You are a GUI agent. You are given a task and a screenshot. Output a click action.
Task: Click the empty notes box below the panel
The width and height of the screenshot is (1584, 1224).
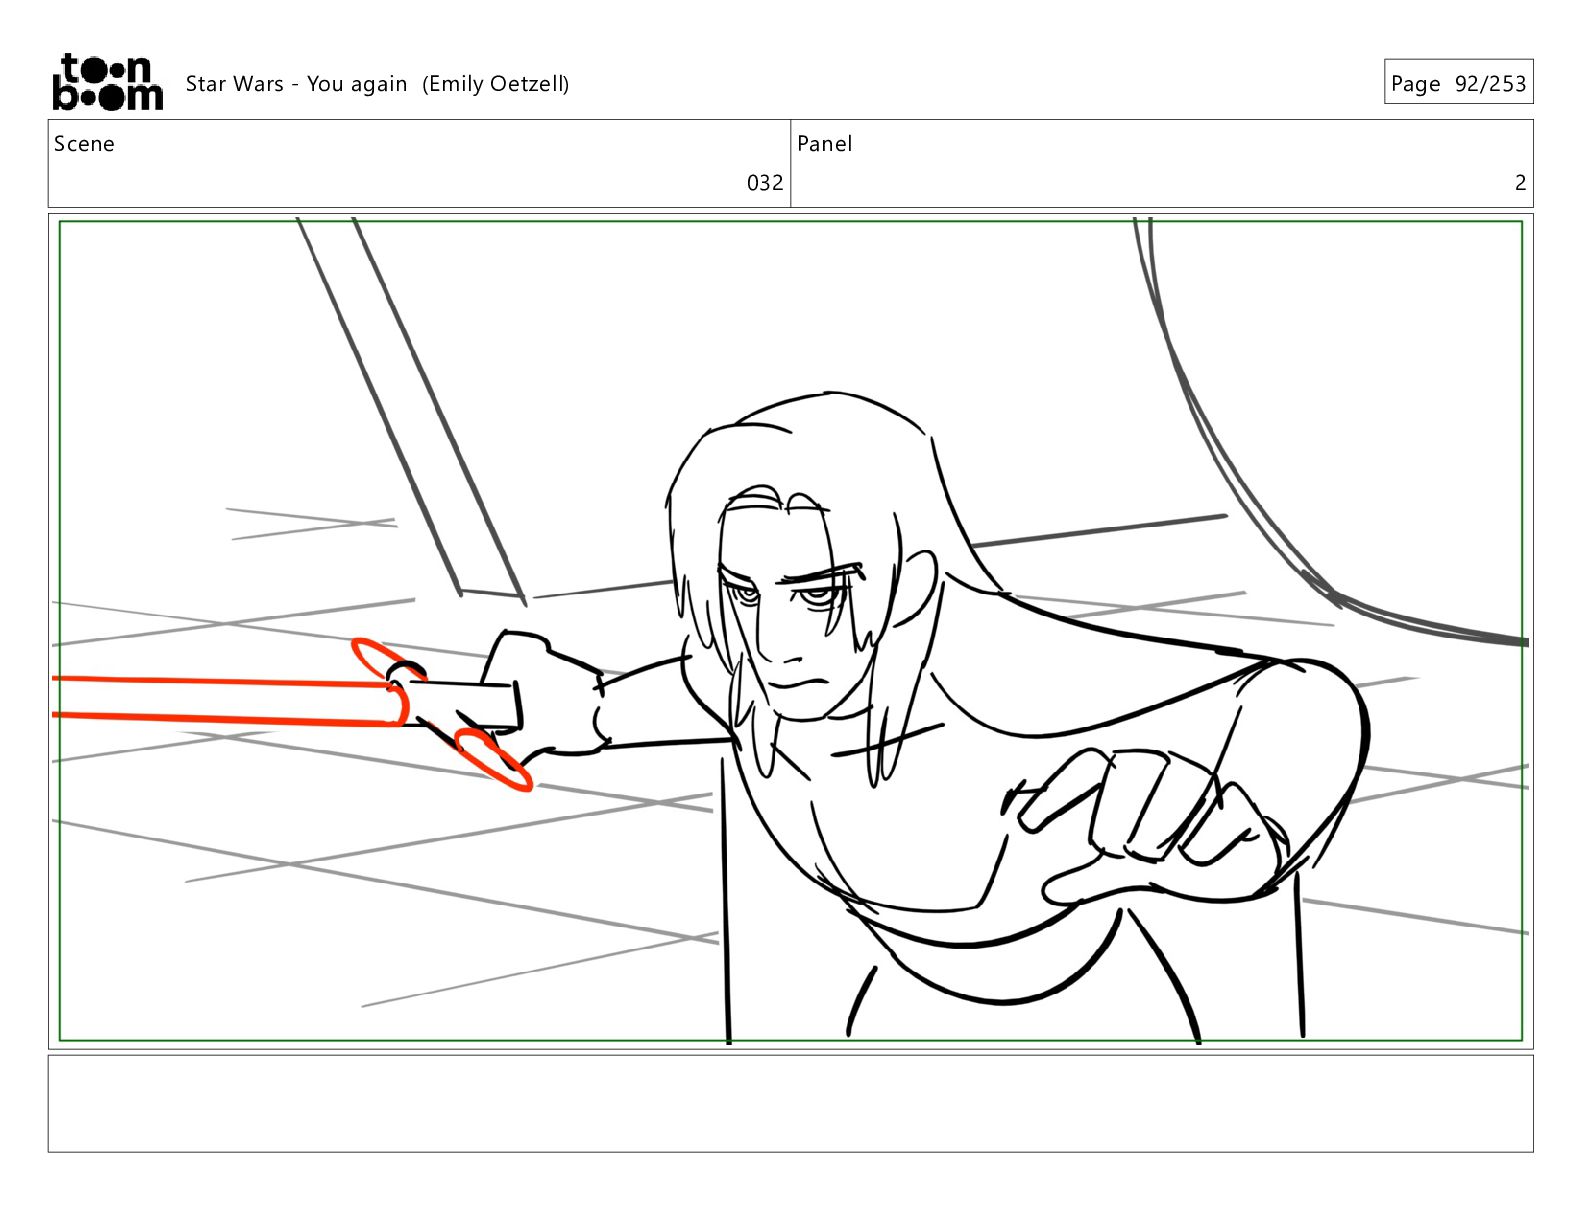coord(790,1103)
